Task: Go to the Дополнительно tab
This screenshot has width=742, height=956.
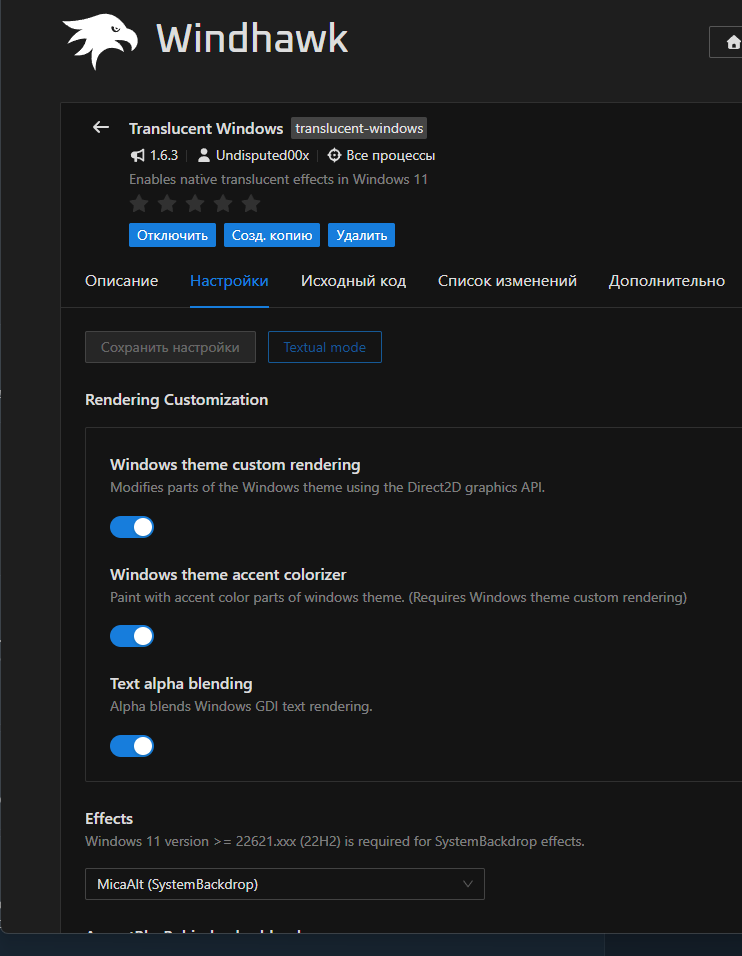Action: point(667,280)
